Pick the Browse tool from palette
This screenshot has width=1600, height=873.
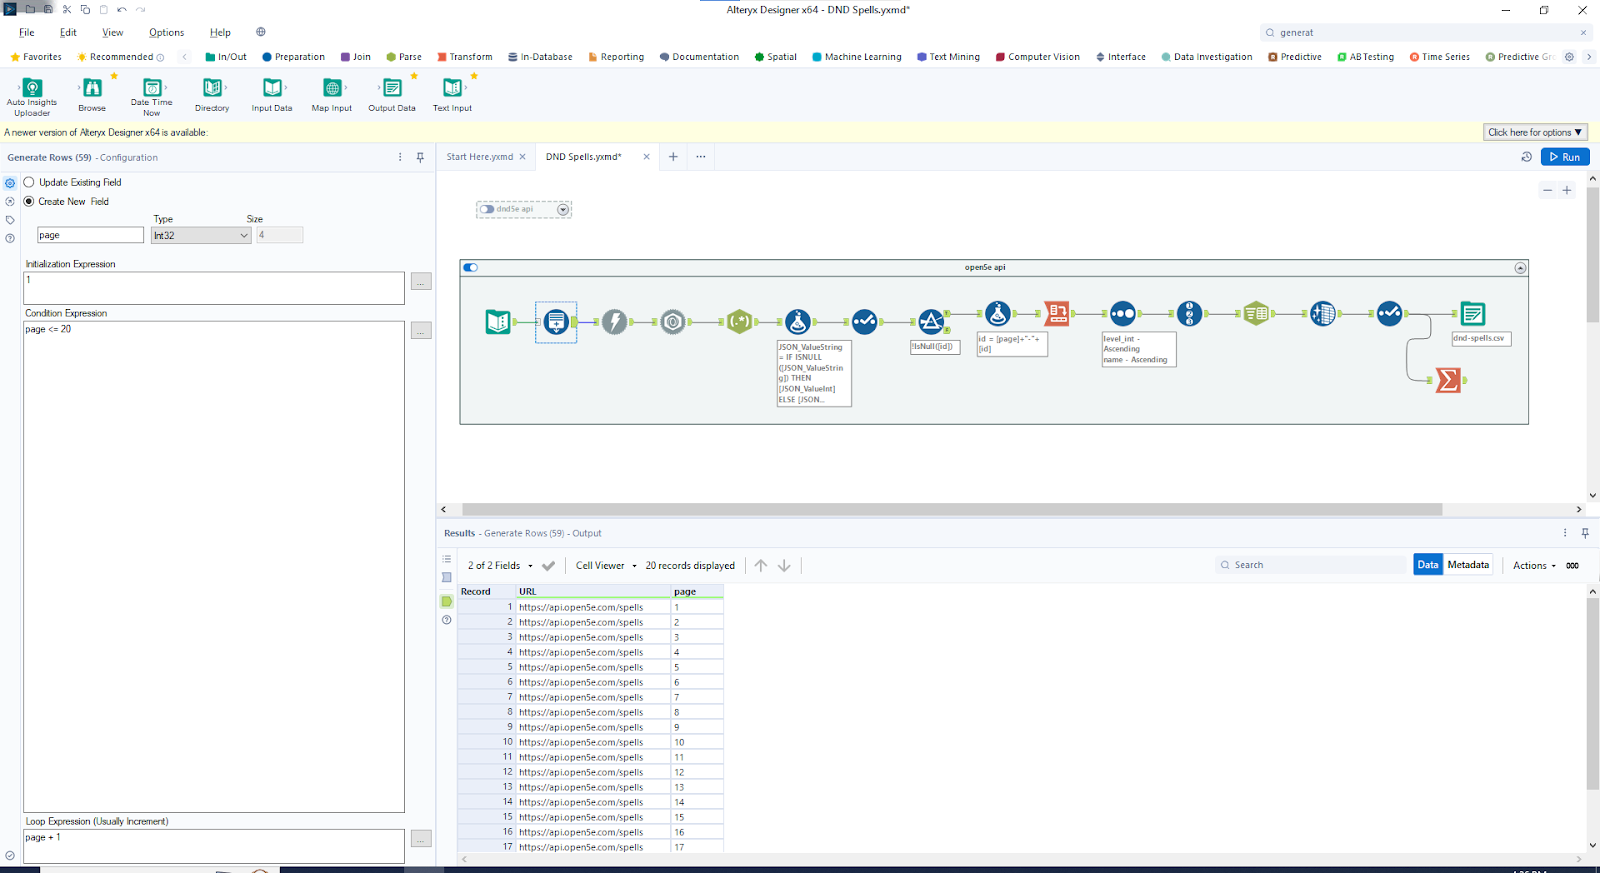pyautogui.click(x=92, y=93)
